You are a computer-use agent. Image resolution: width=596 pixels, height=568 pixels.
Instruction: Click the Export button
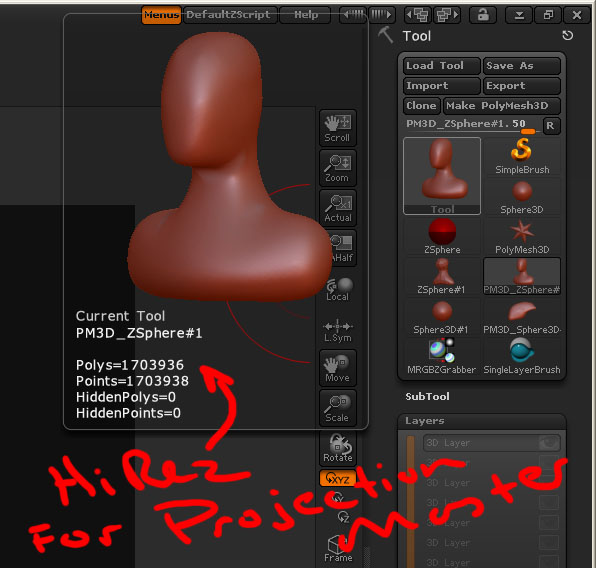[522, 86]
